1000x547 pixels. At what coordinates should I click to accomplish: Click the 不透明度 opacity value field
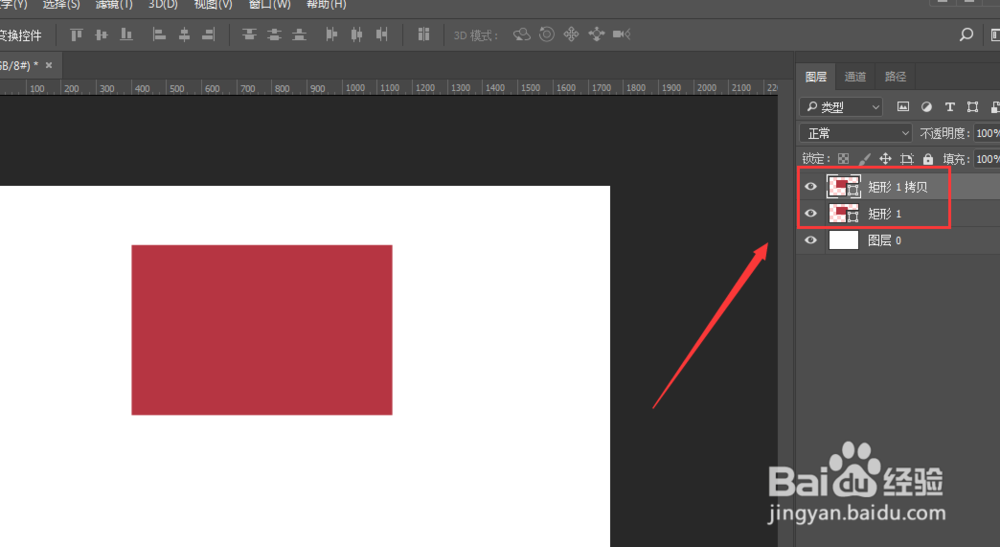[x=987, y=133]
